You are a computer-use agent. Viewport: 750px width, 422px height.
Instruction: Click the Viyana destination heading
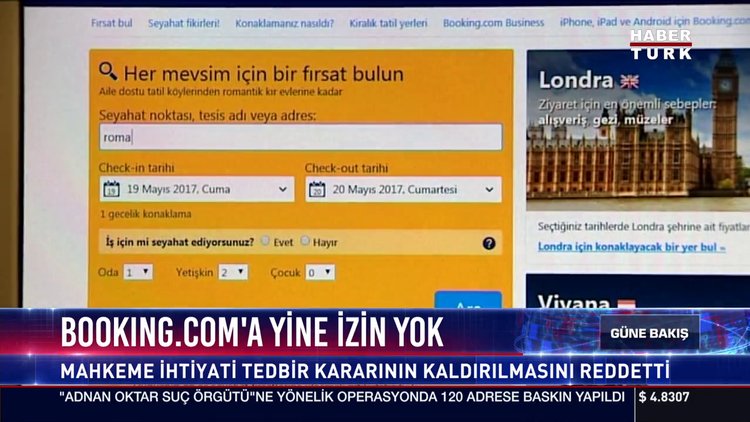coord(574,302)
